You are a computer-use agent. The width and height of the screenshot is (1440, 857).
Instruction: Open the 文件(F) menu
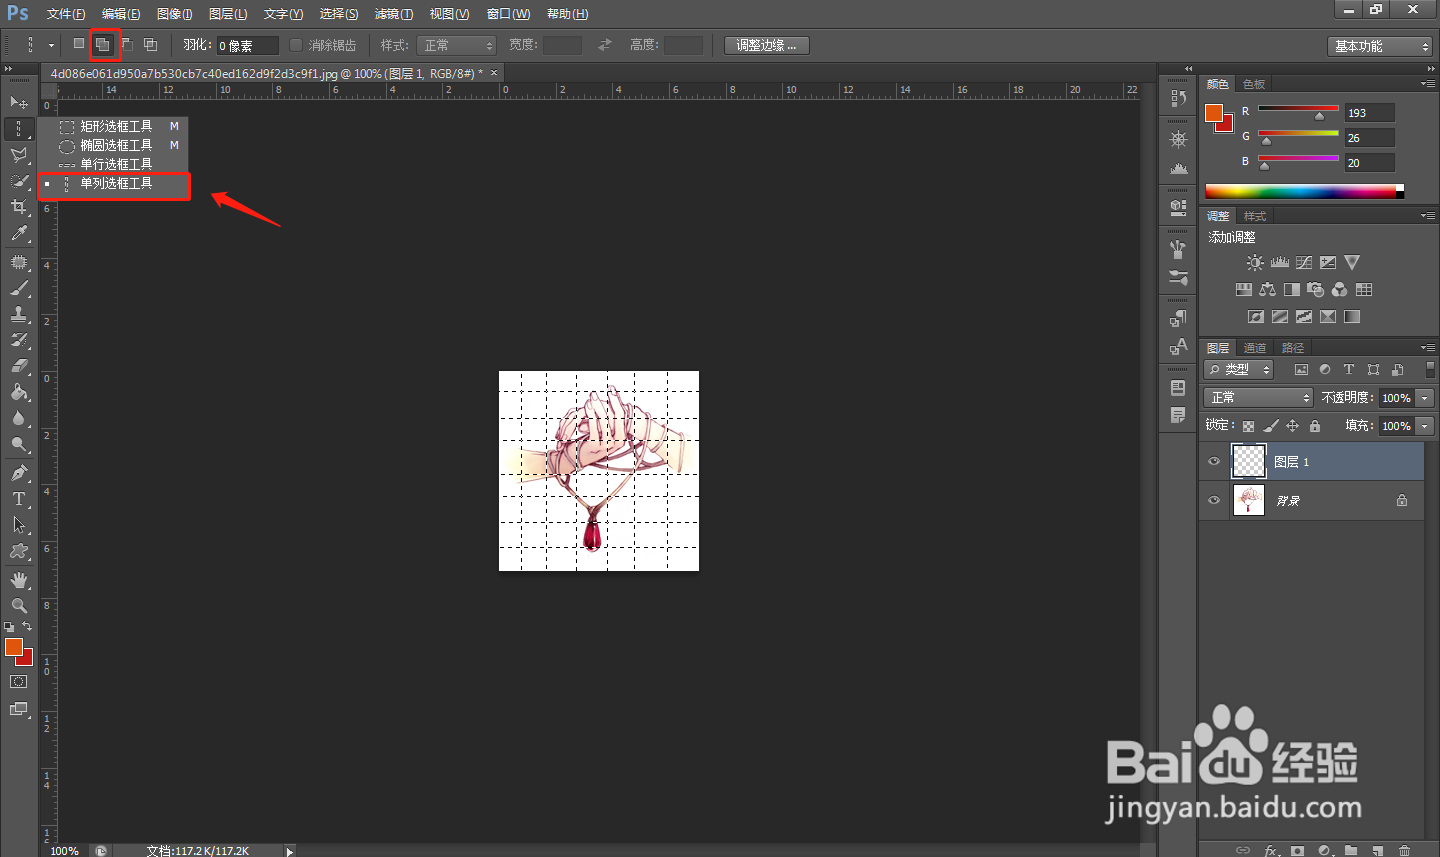[x=66, y=14]
